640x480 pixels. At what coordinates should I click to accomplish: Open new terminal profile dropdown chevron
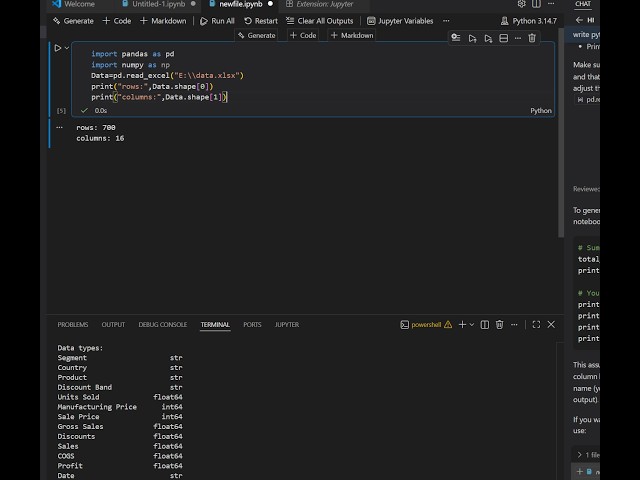472,324
